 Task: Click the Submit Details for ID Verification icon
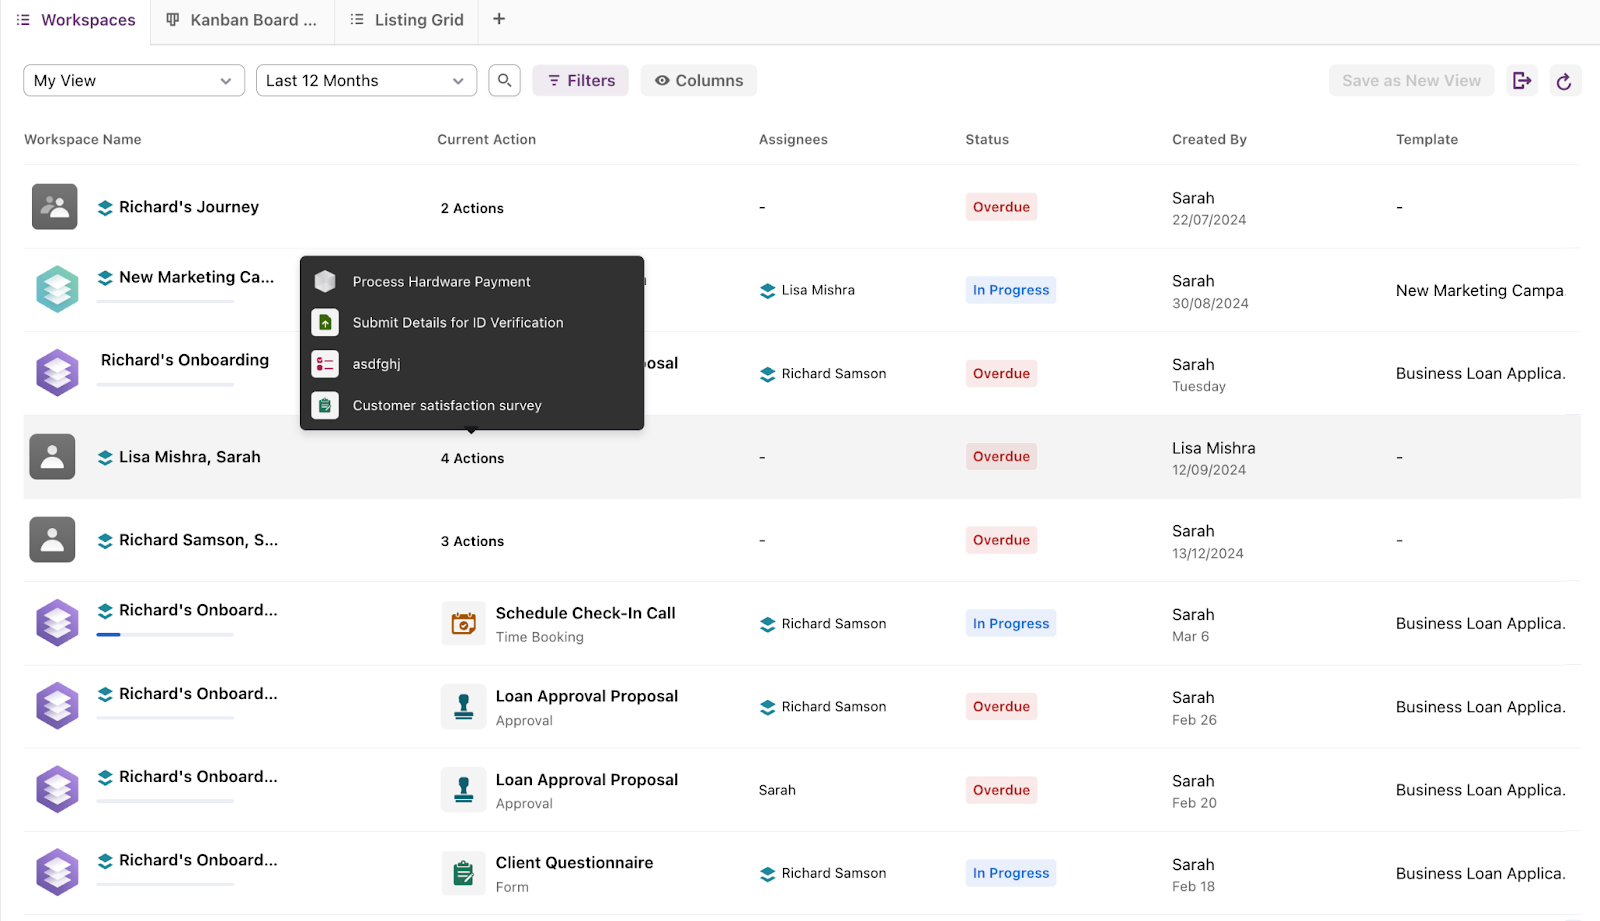point(325,323)
